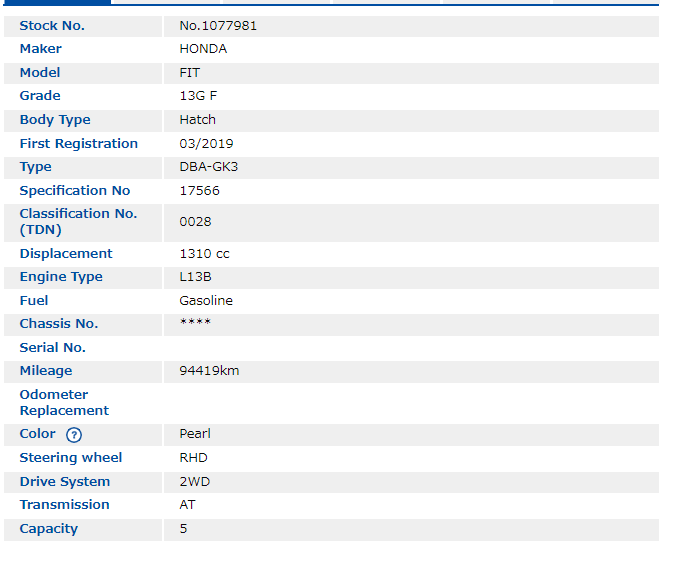Click the Transmission value AT
This screenshot has height=563, width=685.
pos(187,505)
